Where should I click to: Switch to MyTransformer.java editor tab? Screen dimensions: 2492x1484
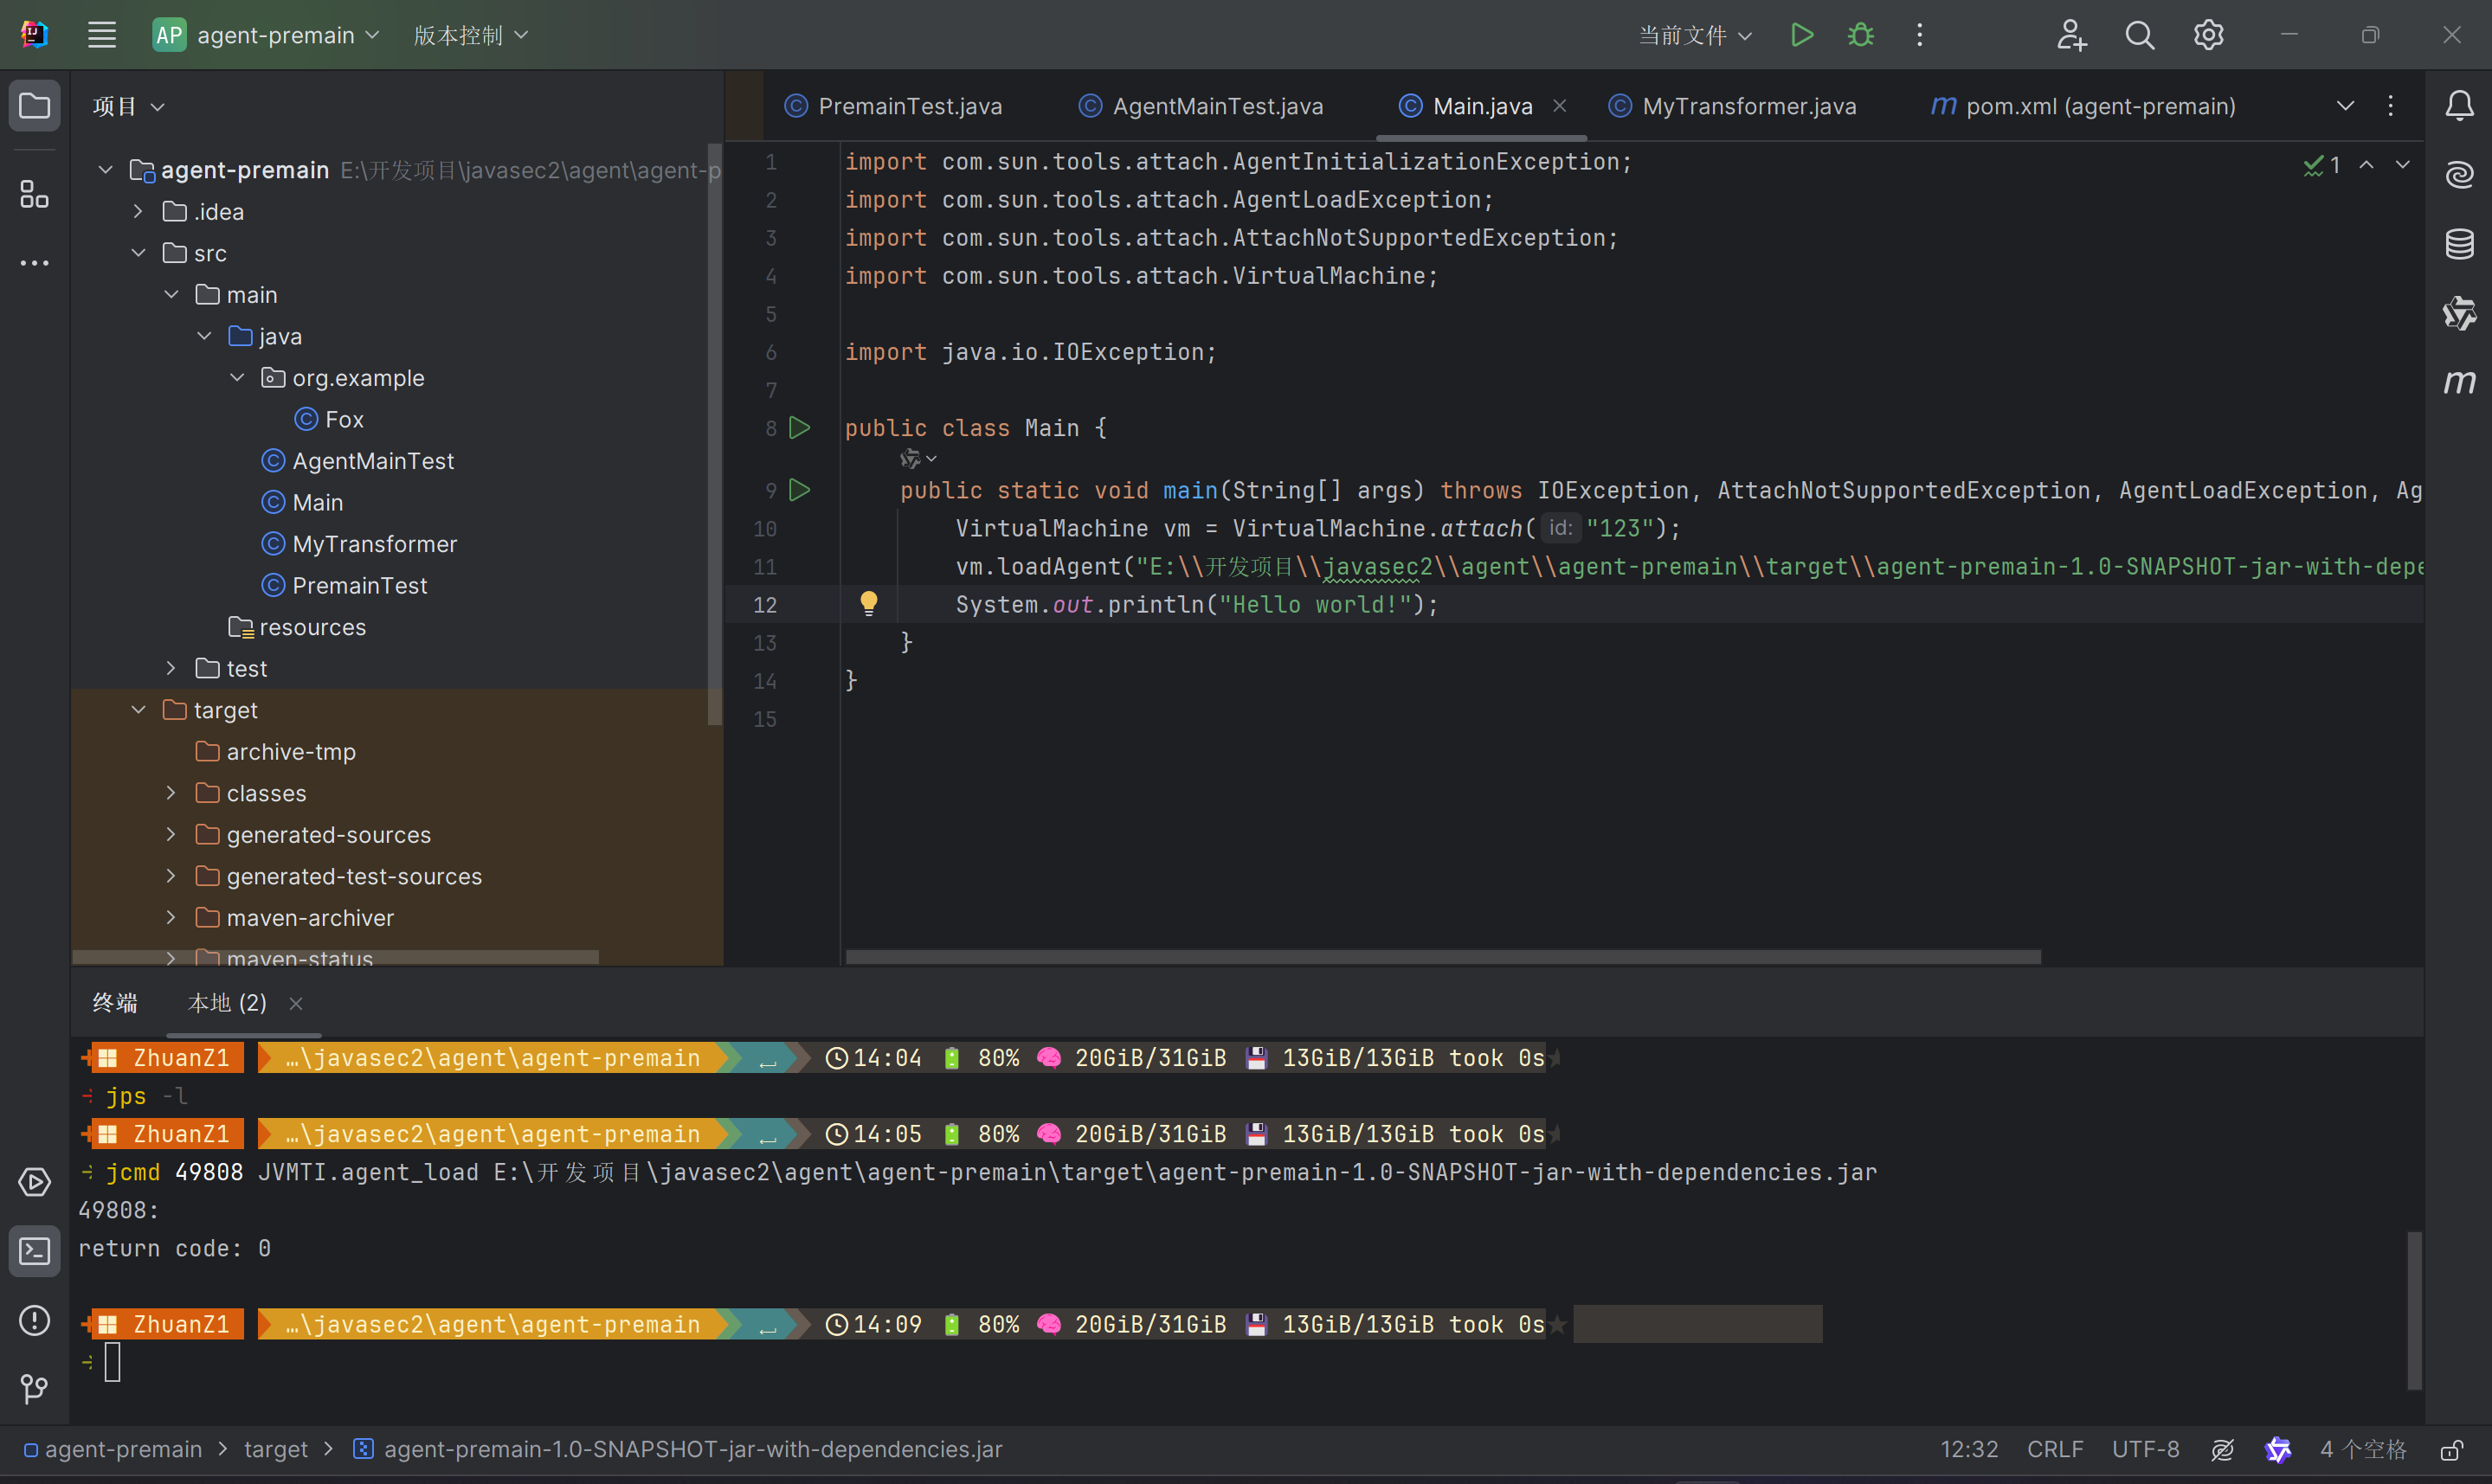tap(1748, 106)
